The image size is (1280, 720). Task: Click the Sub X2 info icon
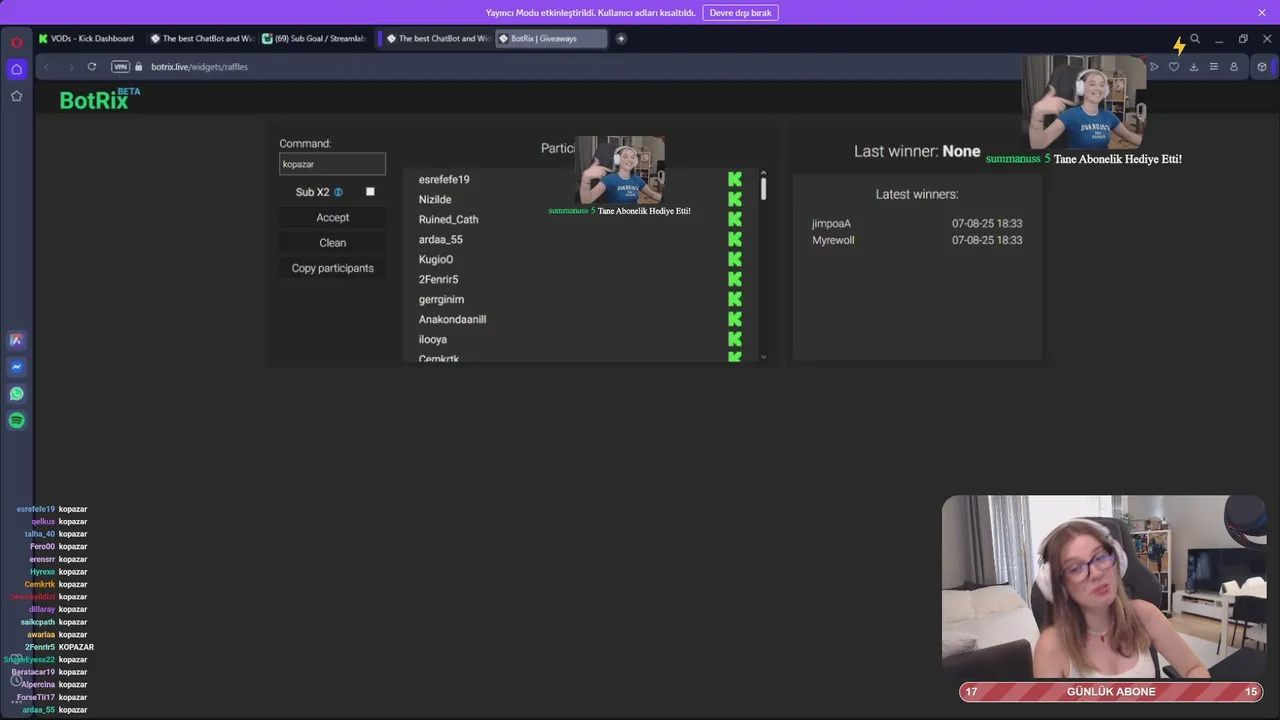pos(338,192)
